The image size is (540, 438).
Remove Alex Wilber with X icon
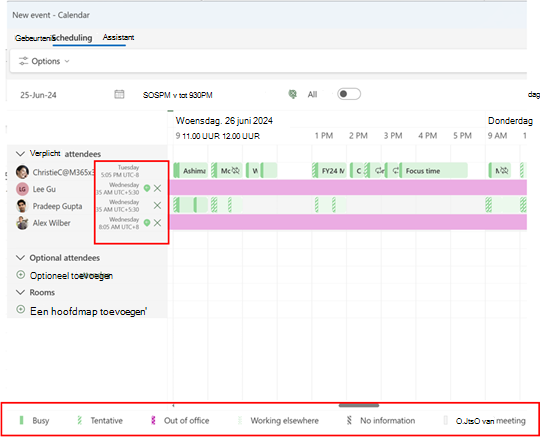tap(157, 223)
